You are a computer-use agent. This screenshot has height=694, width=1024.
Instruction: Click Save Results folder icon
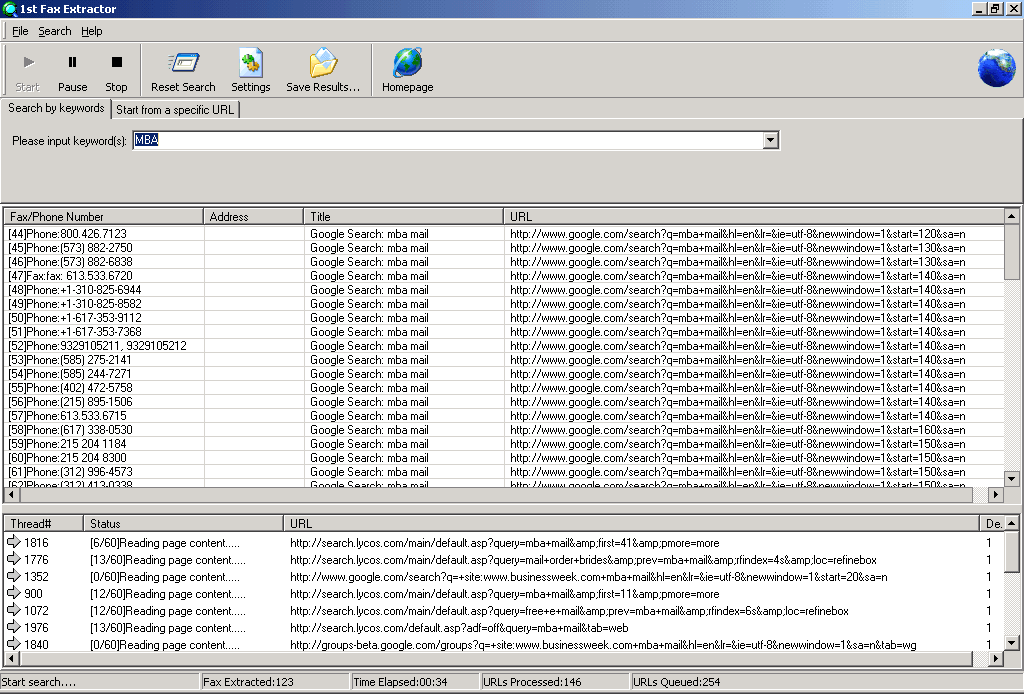point(322,64)
